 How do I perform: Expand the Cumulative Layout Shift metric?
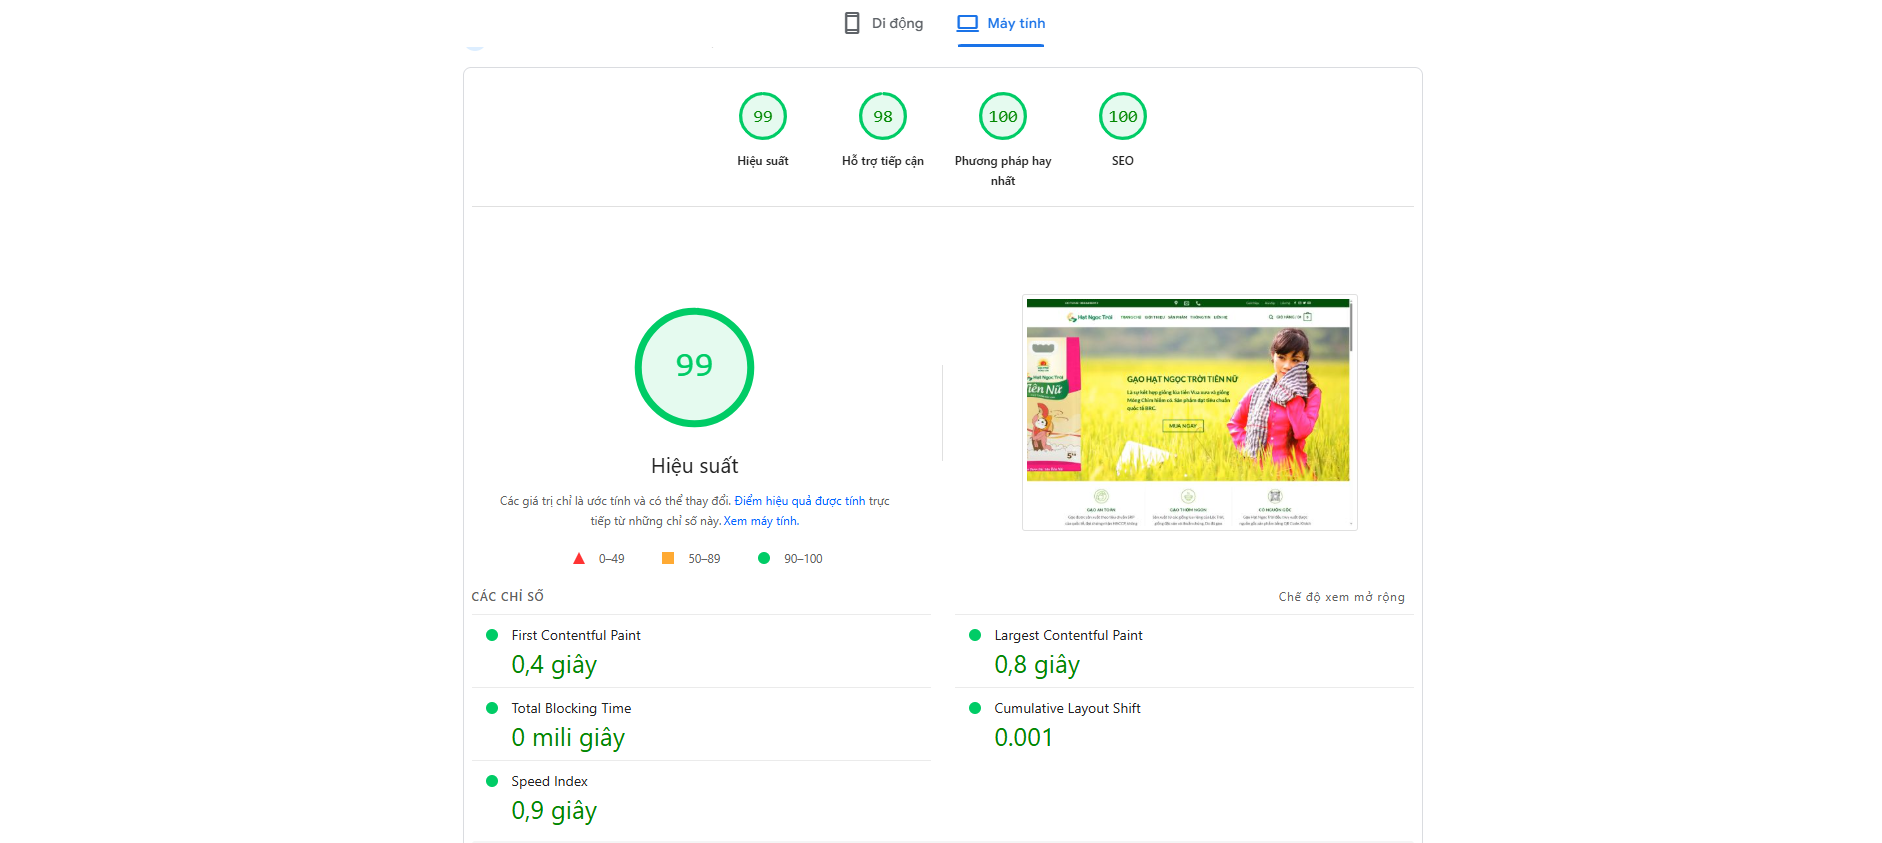pyautogui.click(x=1067, y=708)
